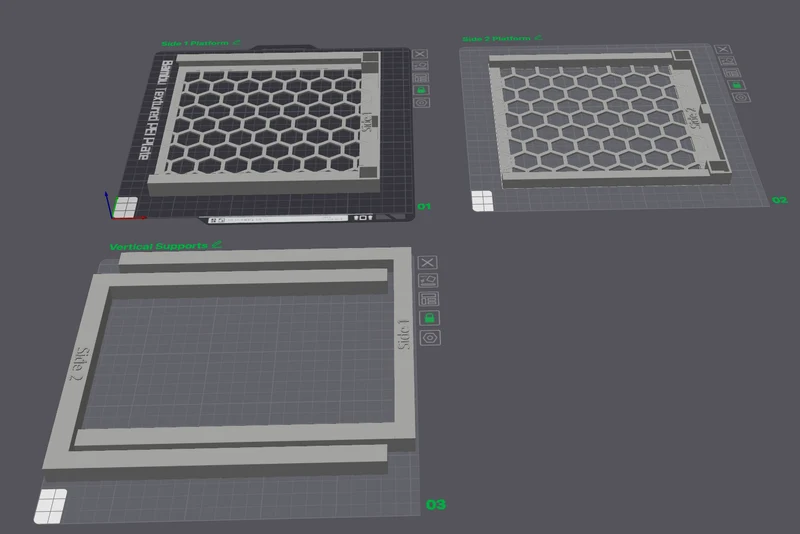800x534 pixels.
Task: Edit the Side 1 Platform plate name
Action: point(236,42)
